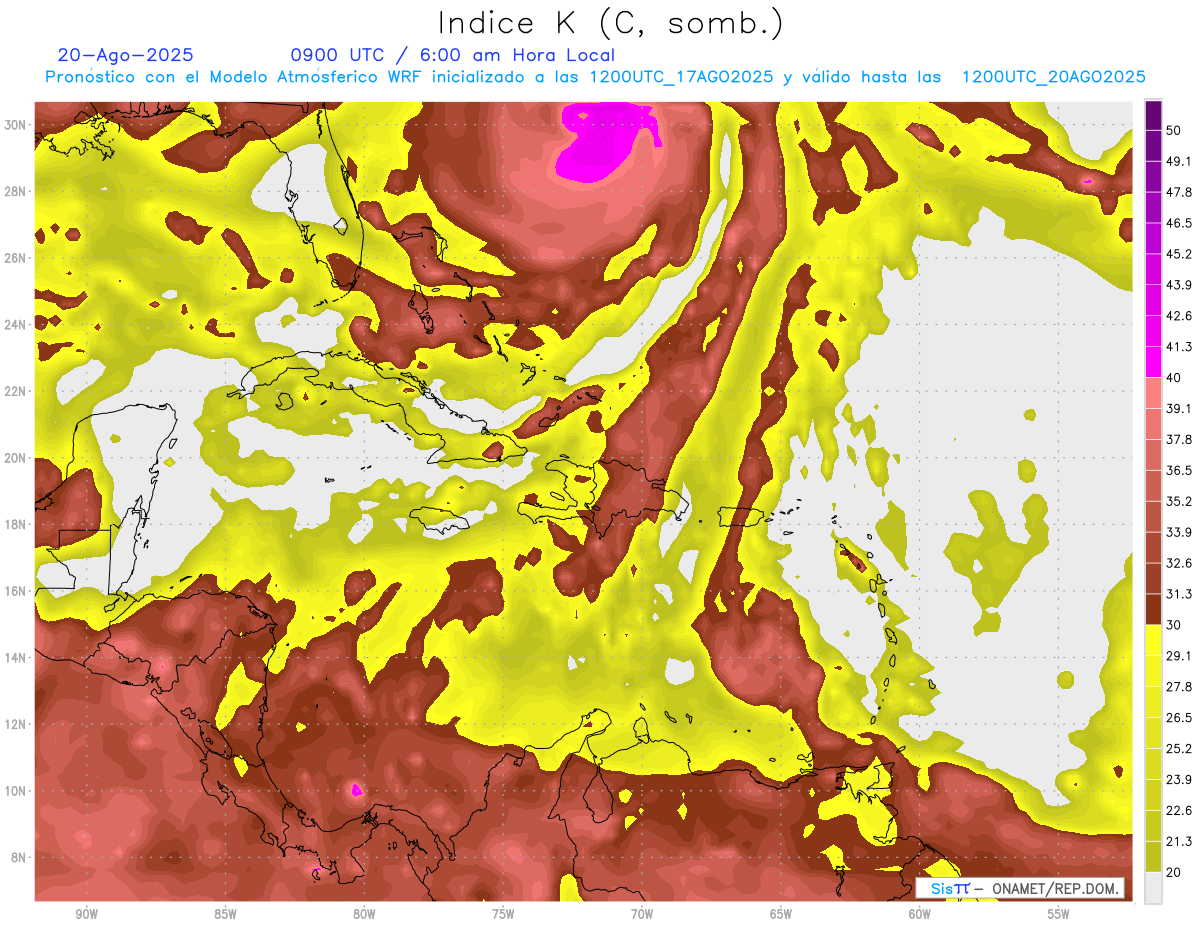Click the '49.1' color scale value
Viewport: 1200px width, 927px height.
point(1178,161)
